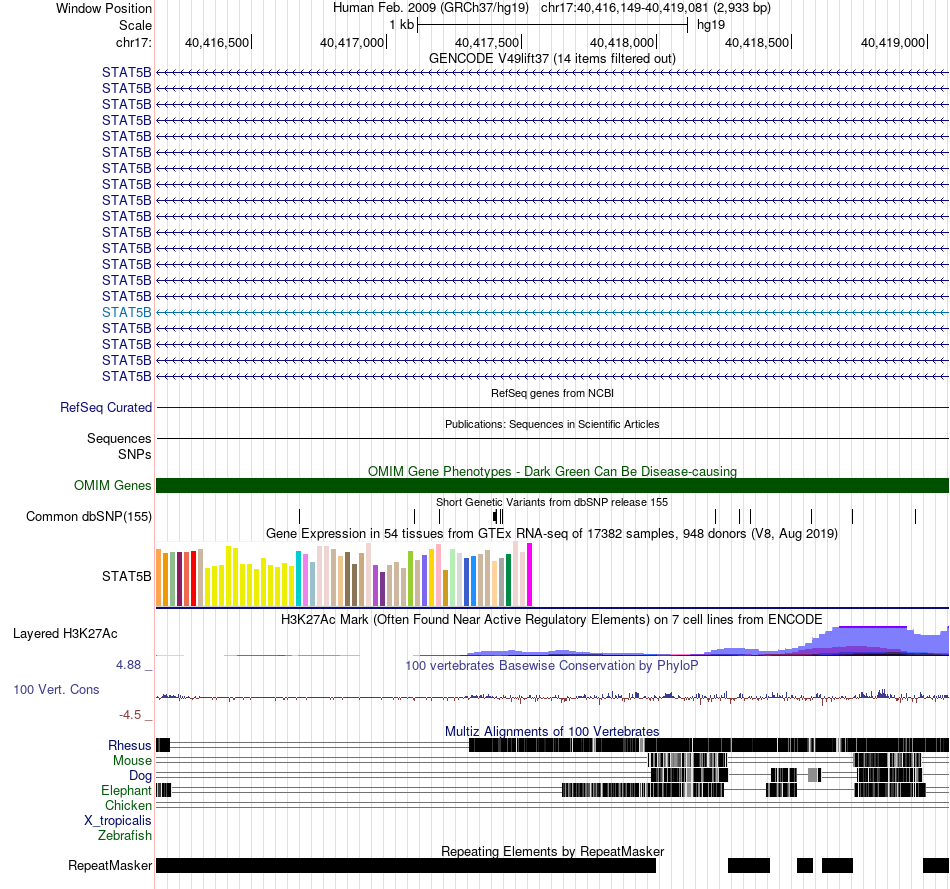Click the Sequences SNPs track label
This screenshot has width=950, height=889.
(x=119, y=446)
